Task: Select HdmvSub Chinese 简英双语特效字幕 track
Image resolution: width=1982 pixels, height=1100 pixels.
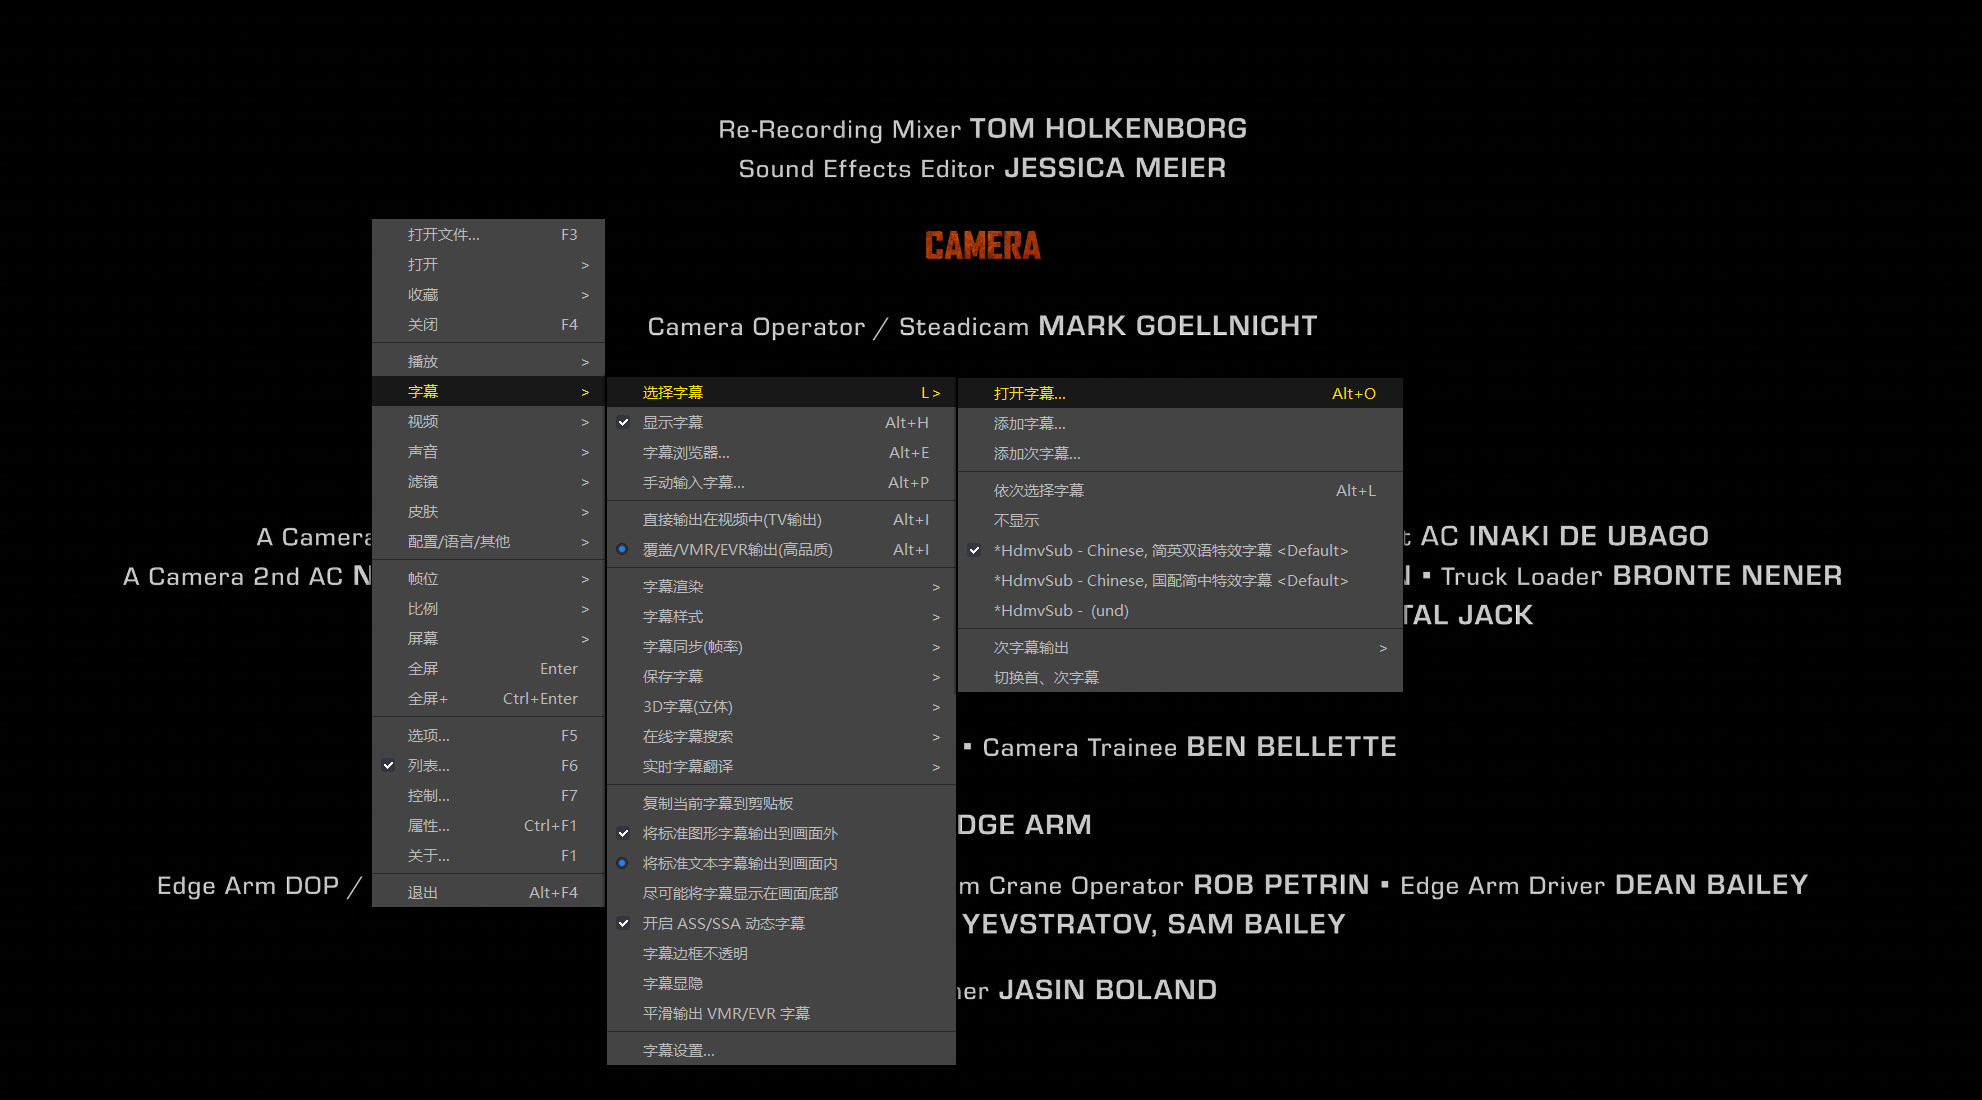Action: (x=1170, y=551)
